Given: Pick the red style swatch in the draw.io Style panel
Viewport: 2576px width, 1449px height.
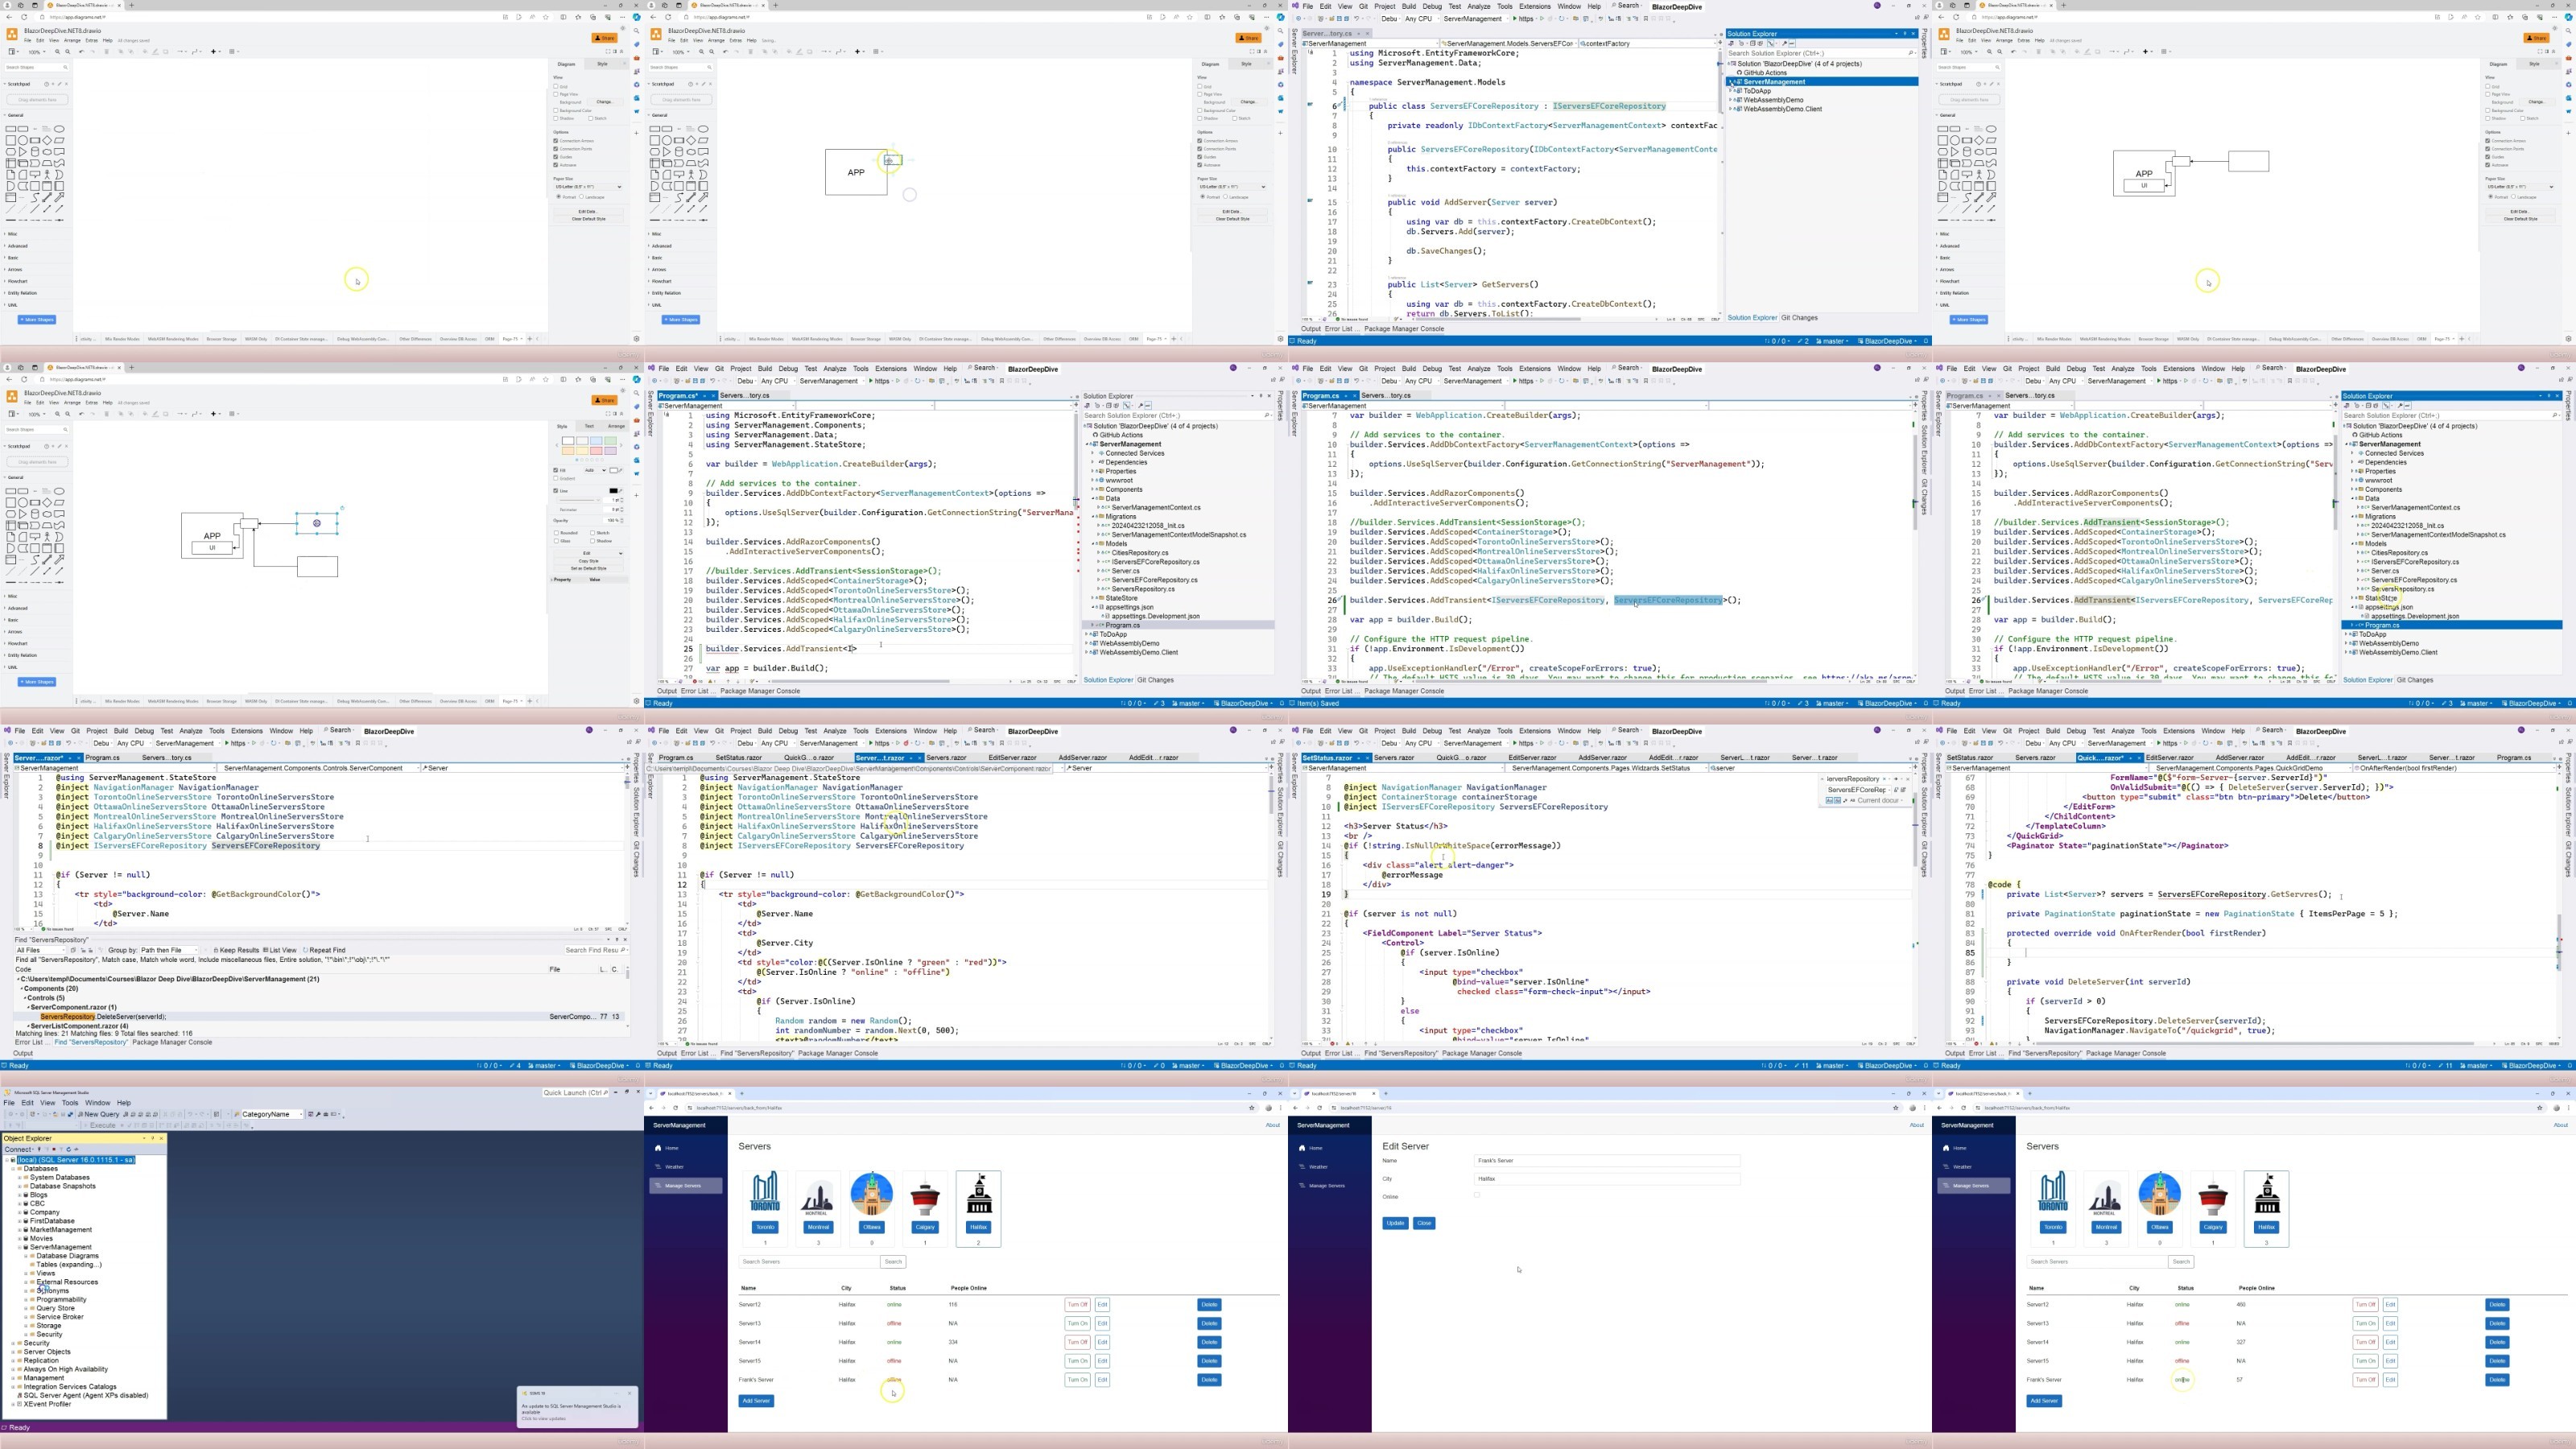Looking at the screenshot, I should point(597,451).
